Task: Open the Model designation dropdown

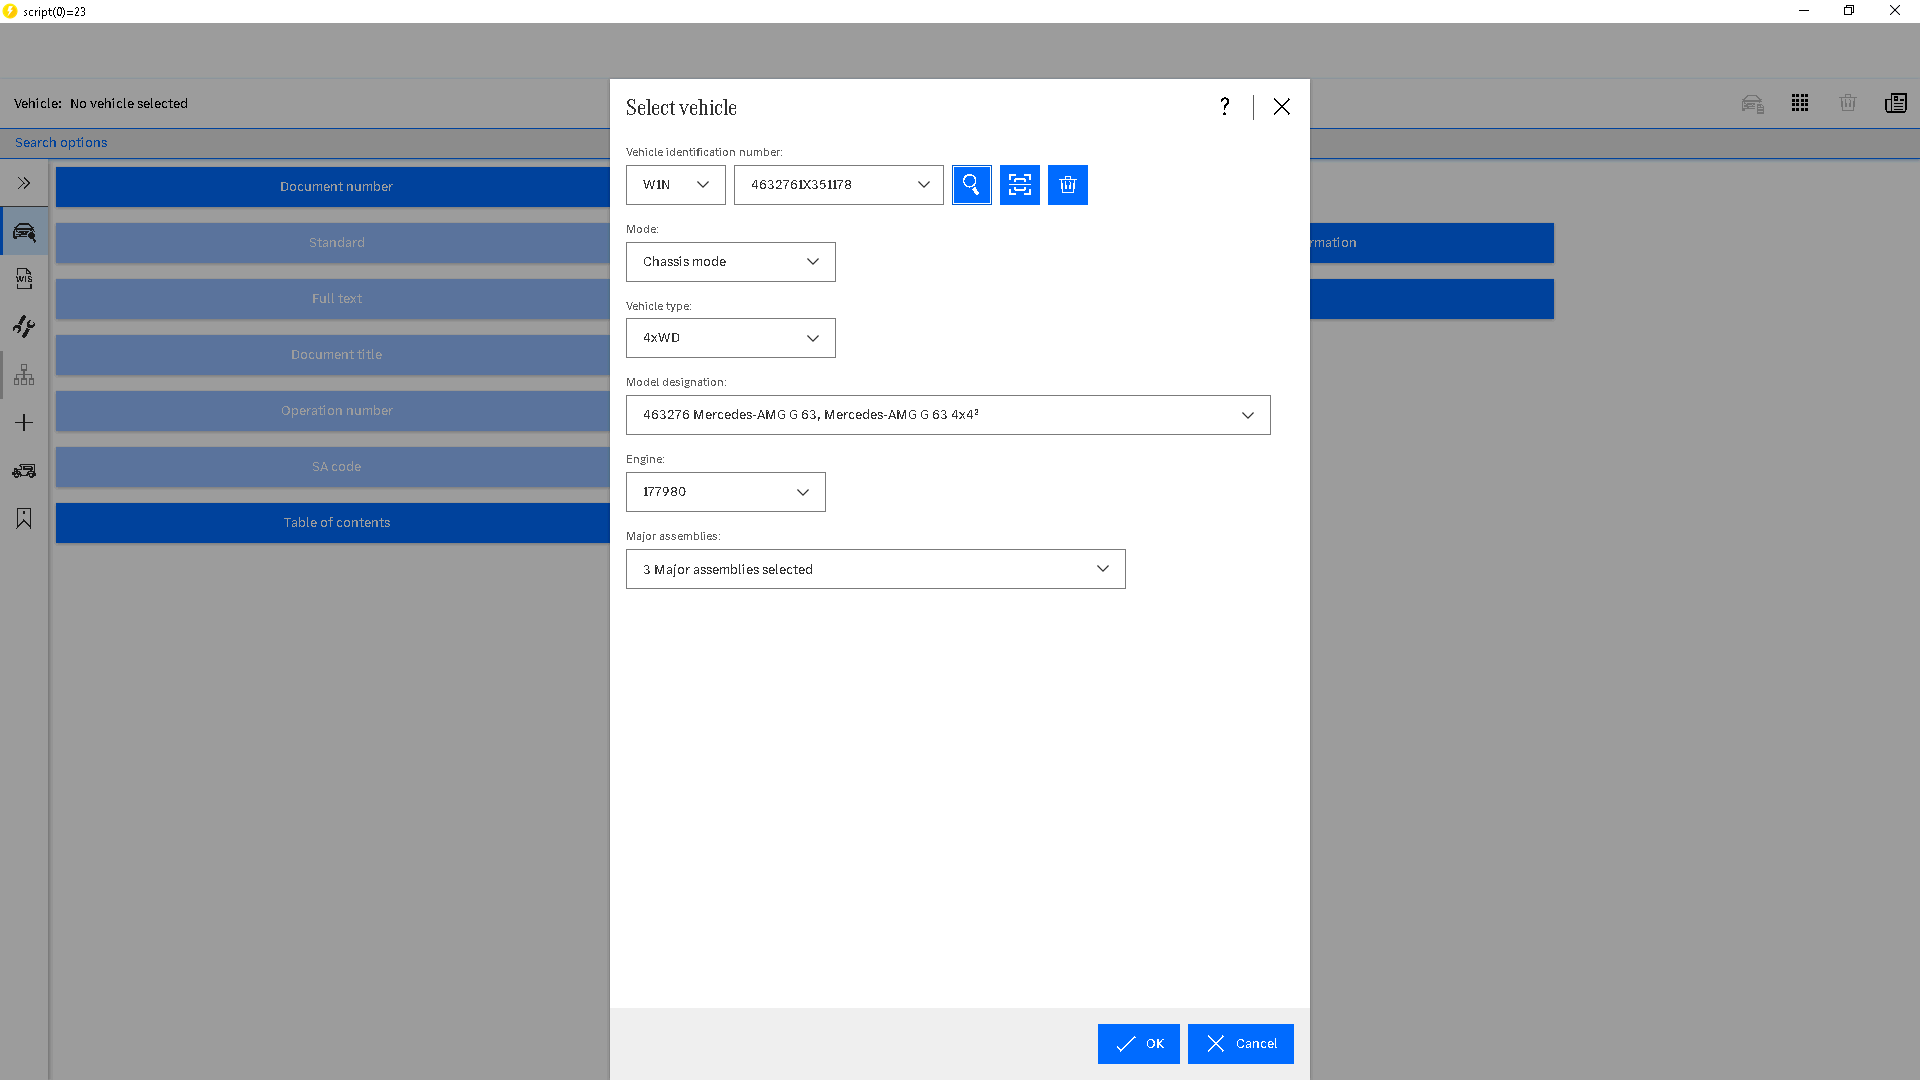Action: 947,415
